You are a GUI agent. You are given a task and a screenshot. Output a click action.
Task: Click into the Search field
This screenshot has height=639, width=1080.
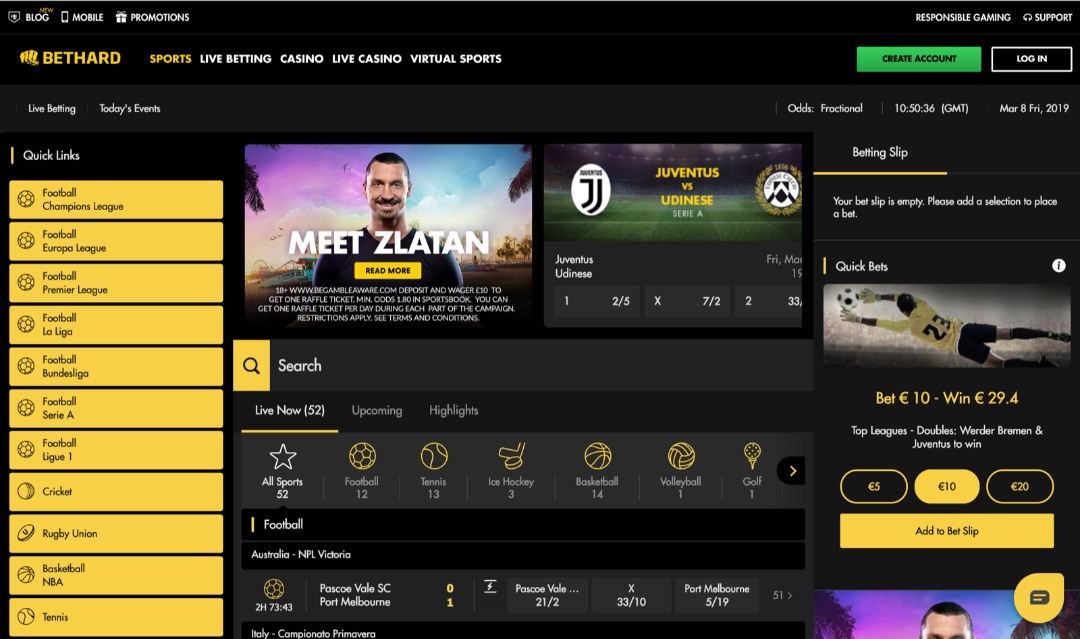point(541,366)
